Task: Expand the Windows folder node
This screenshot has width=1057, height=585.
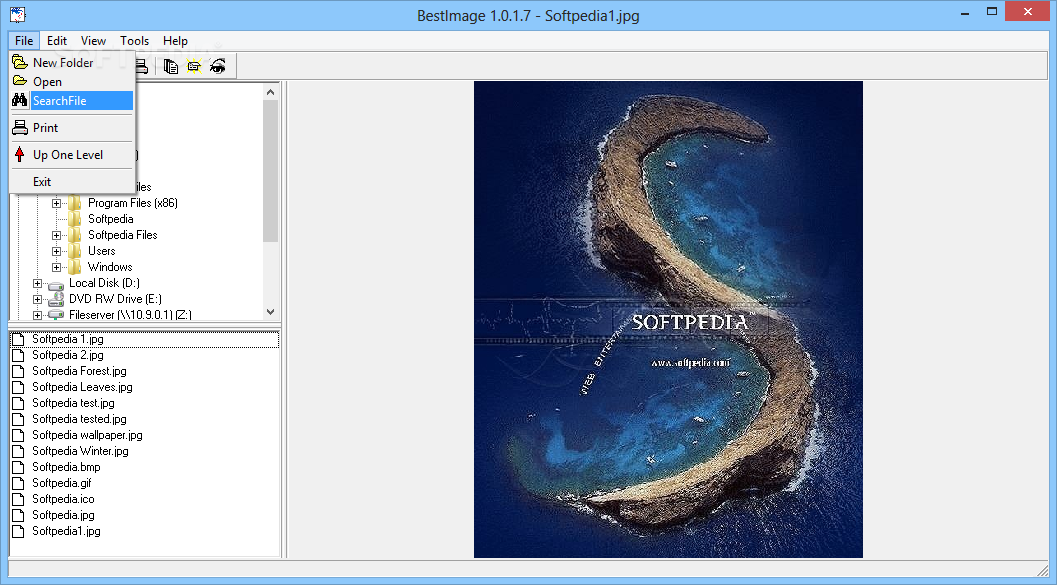Action: 57,268
